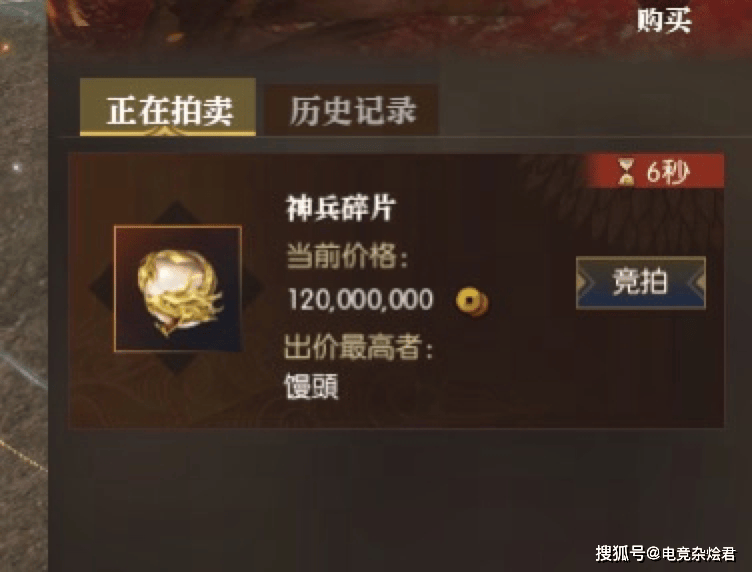Click the 出价最高者 label
Viewport: 752px width, 572px height.
[x=359, y=347]
